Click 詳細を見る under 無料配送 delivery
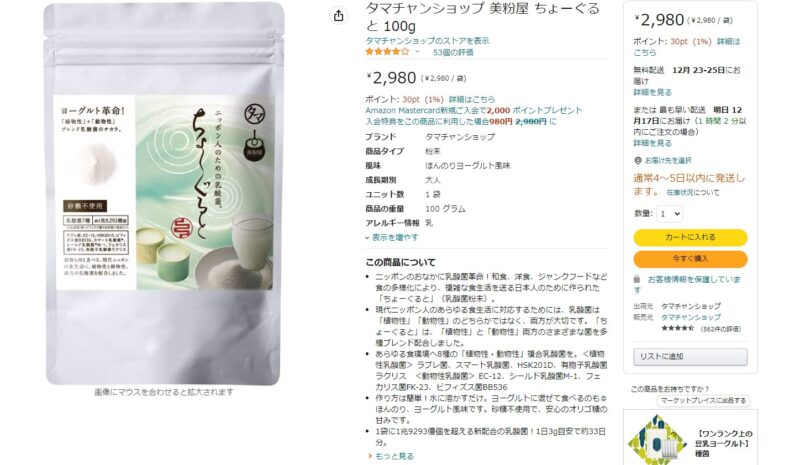The width and height of the screenshot is (800, 465). [653, 92]
